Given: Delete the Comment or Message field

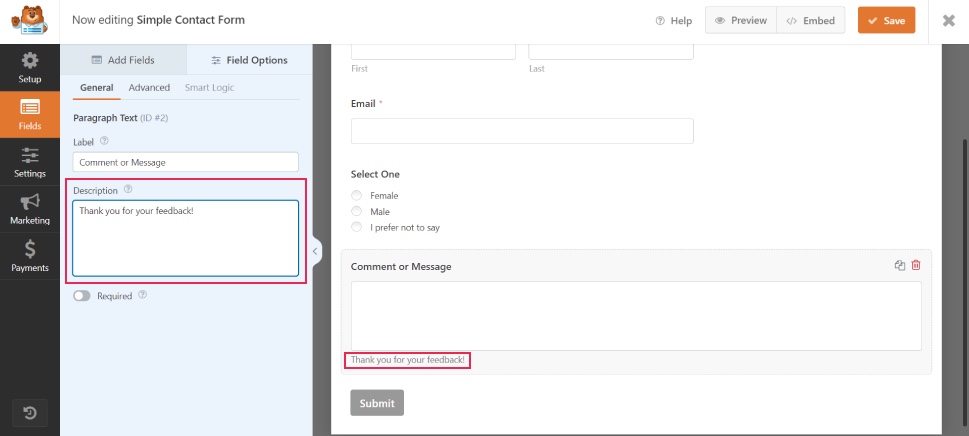Looking at the screenshot, I should [916, 266].
